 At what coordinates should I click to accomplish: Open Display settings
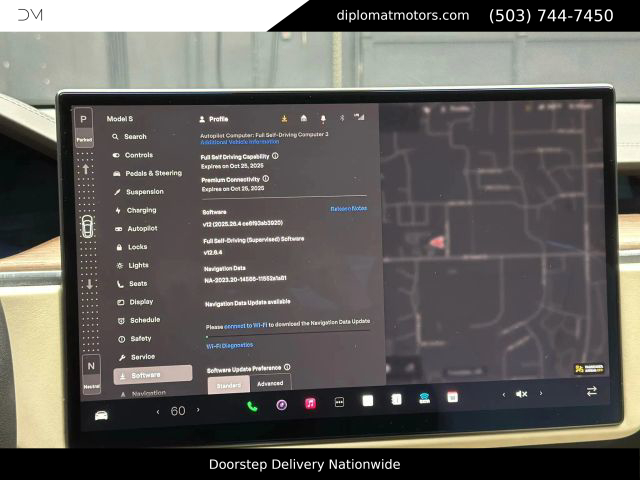[136, 302]
